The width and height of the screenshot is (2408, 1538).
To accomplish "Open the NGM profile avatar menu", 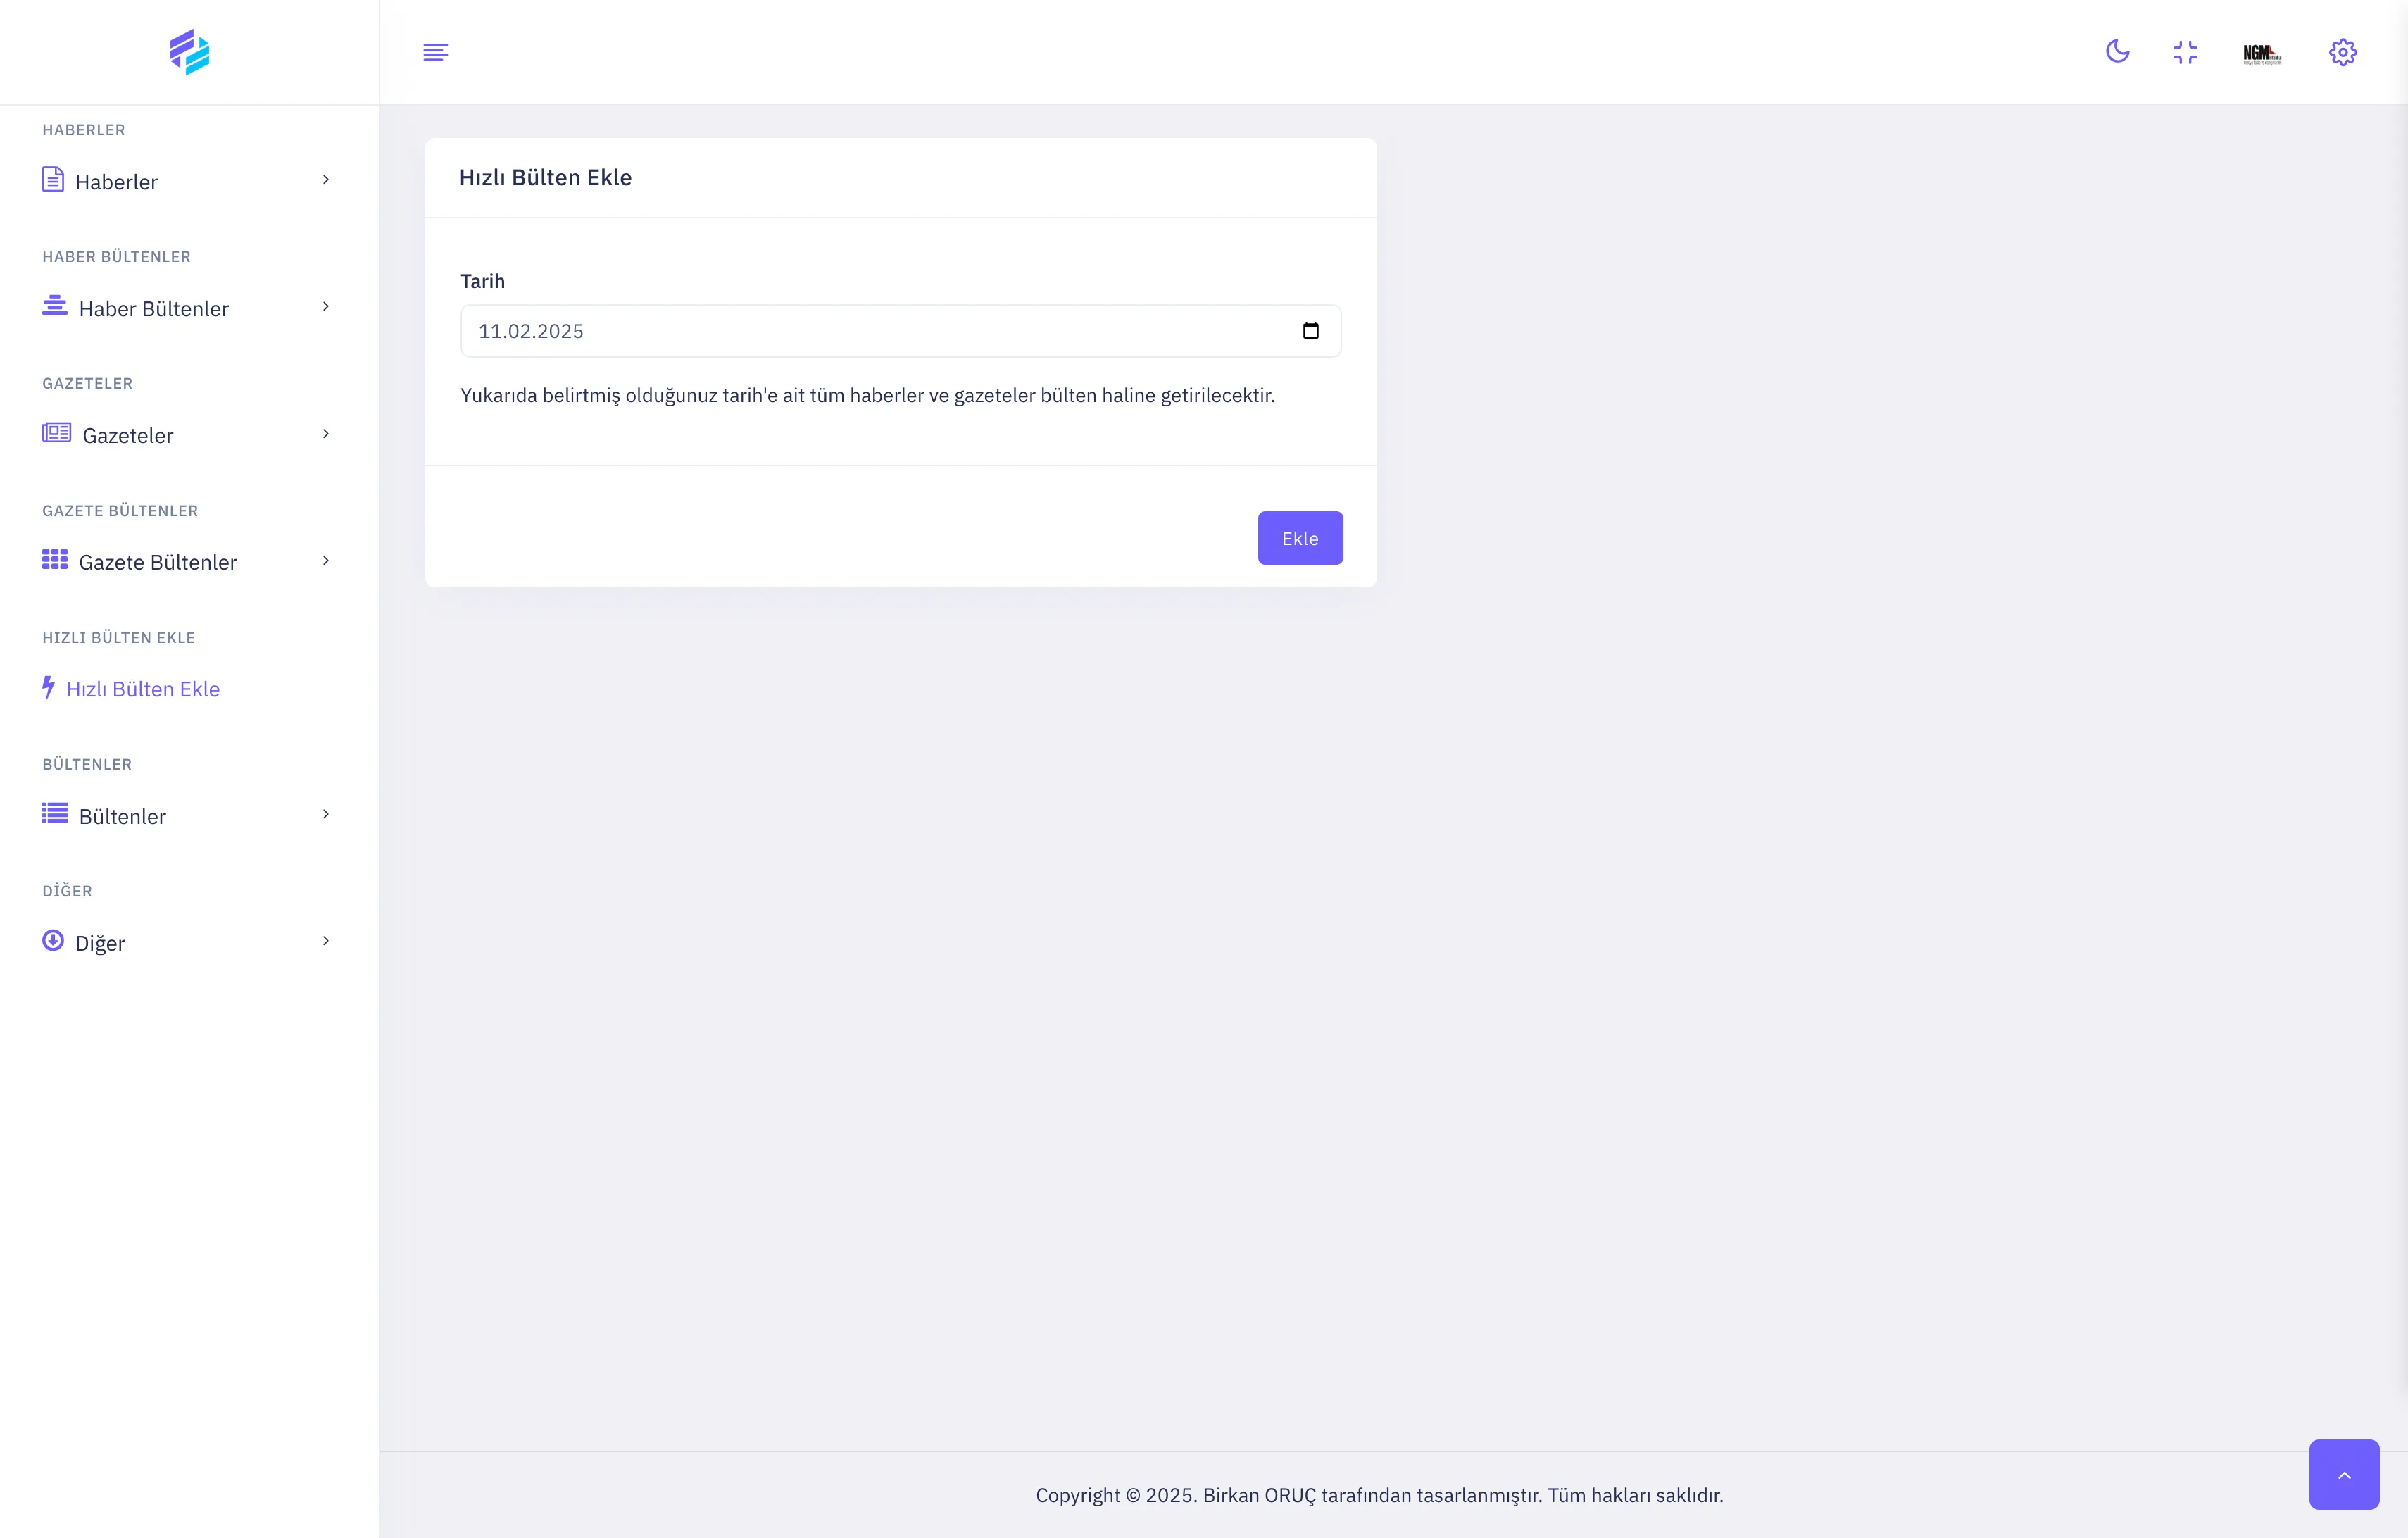I will point(2262,53).
